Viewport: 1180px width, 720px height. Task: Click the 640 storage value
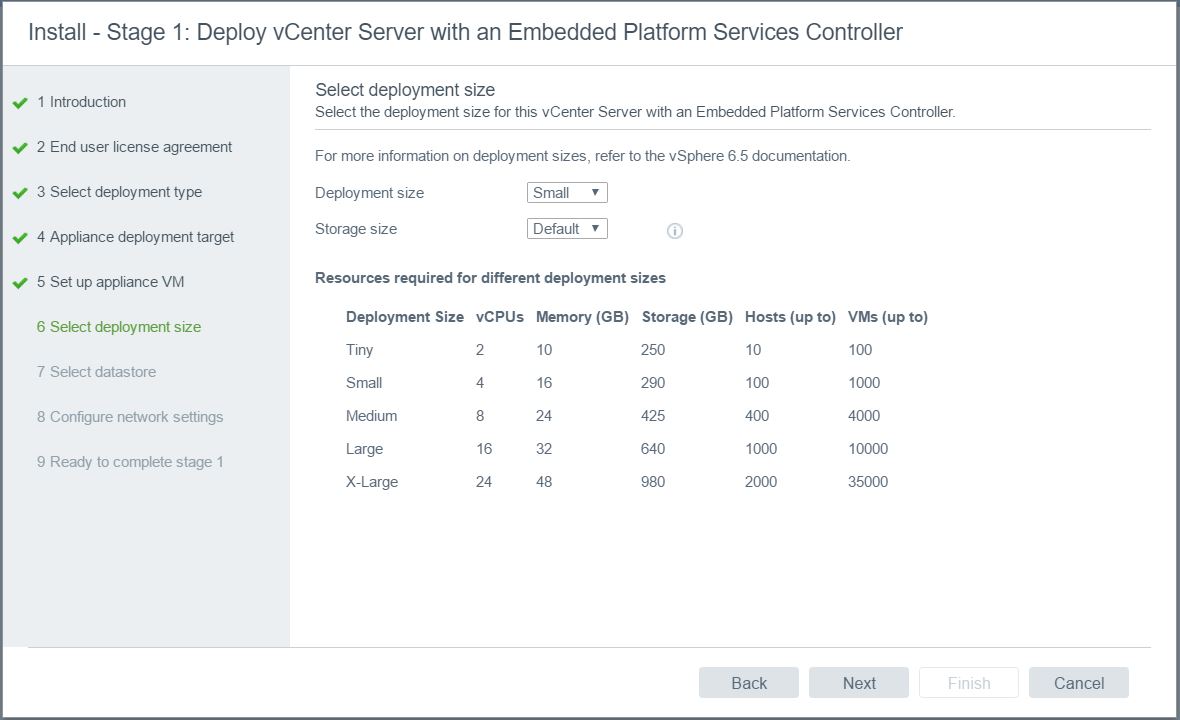(653, 449)
